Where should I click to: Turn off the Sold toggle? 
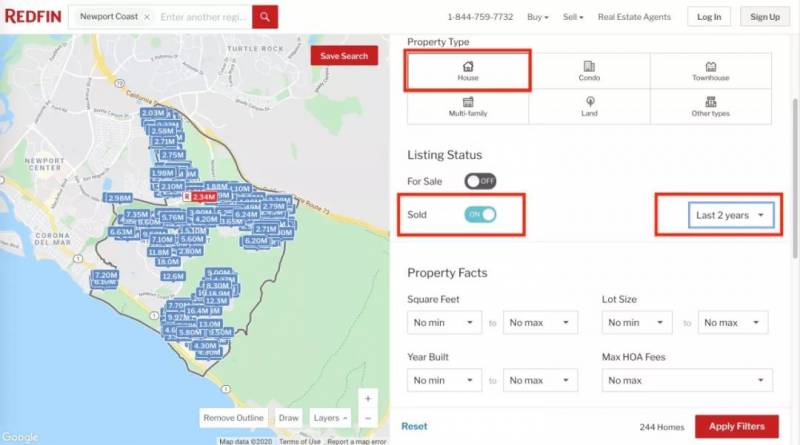pos(480,214)
